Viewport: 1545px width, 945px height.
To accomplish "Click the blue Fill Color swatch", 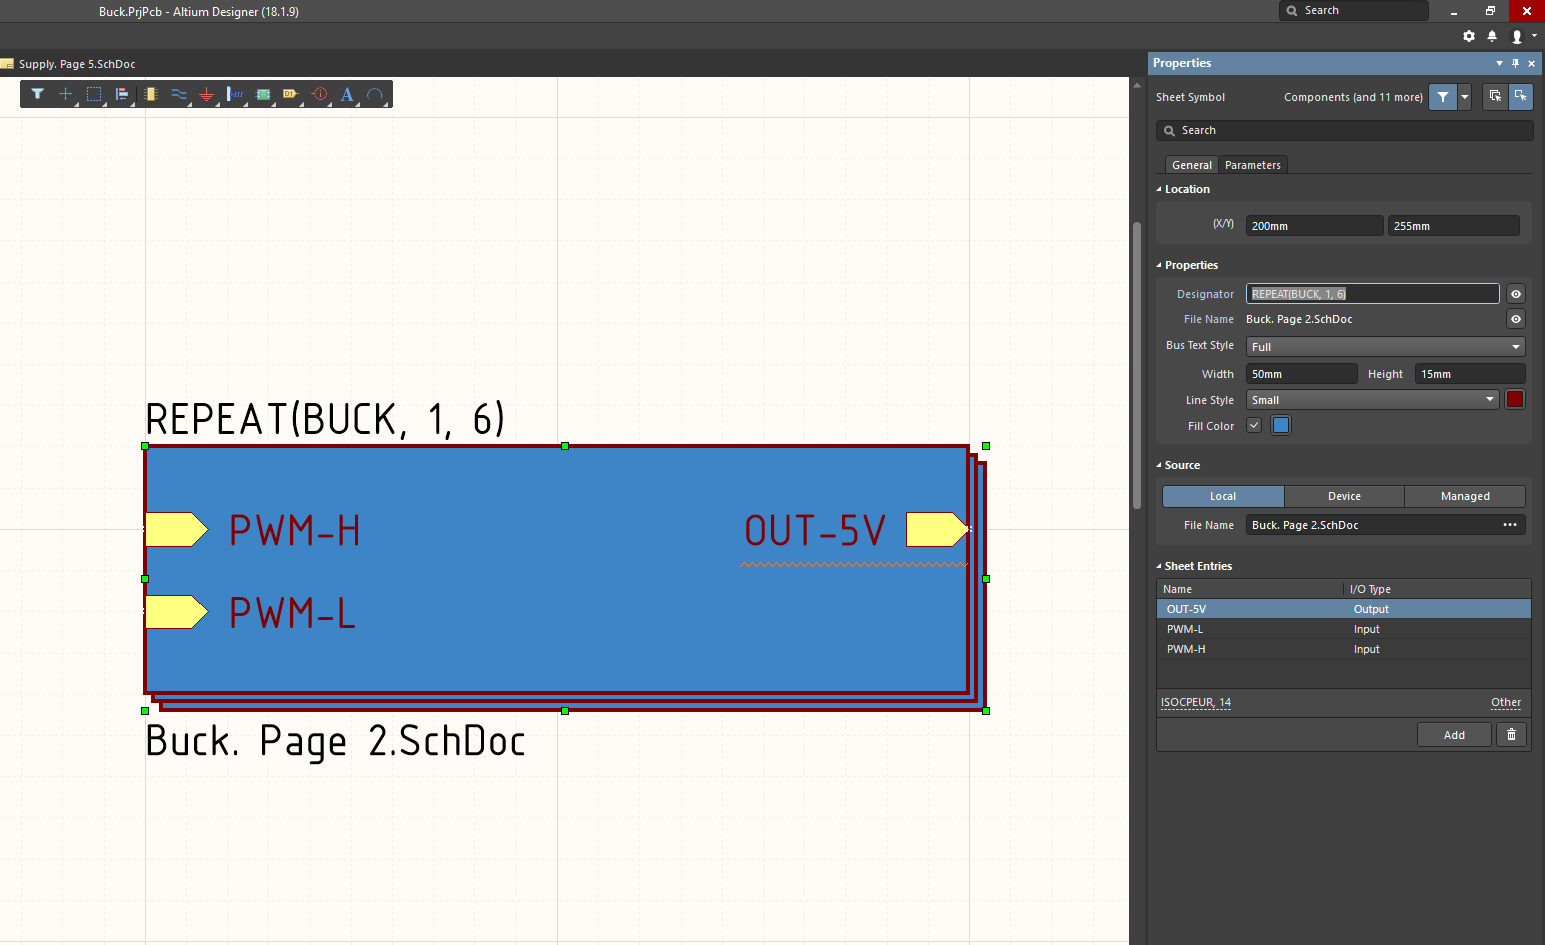I will click(x=1281, y=425).
